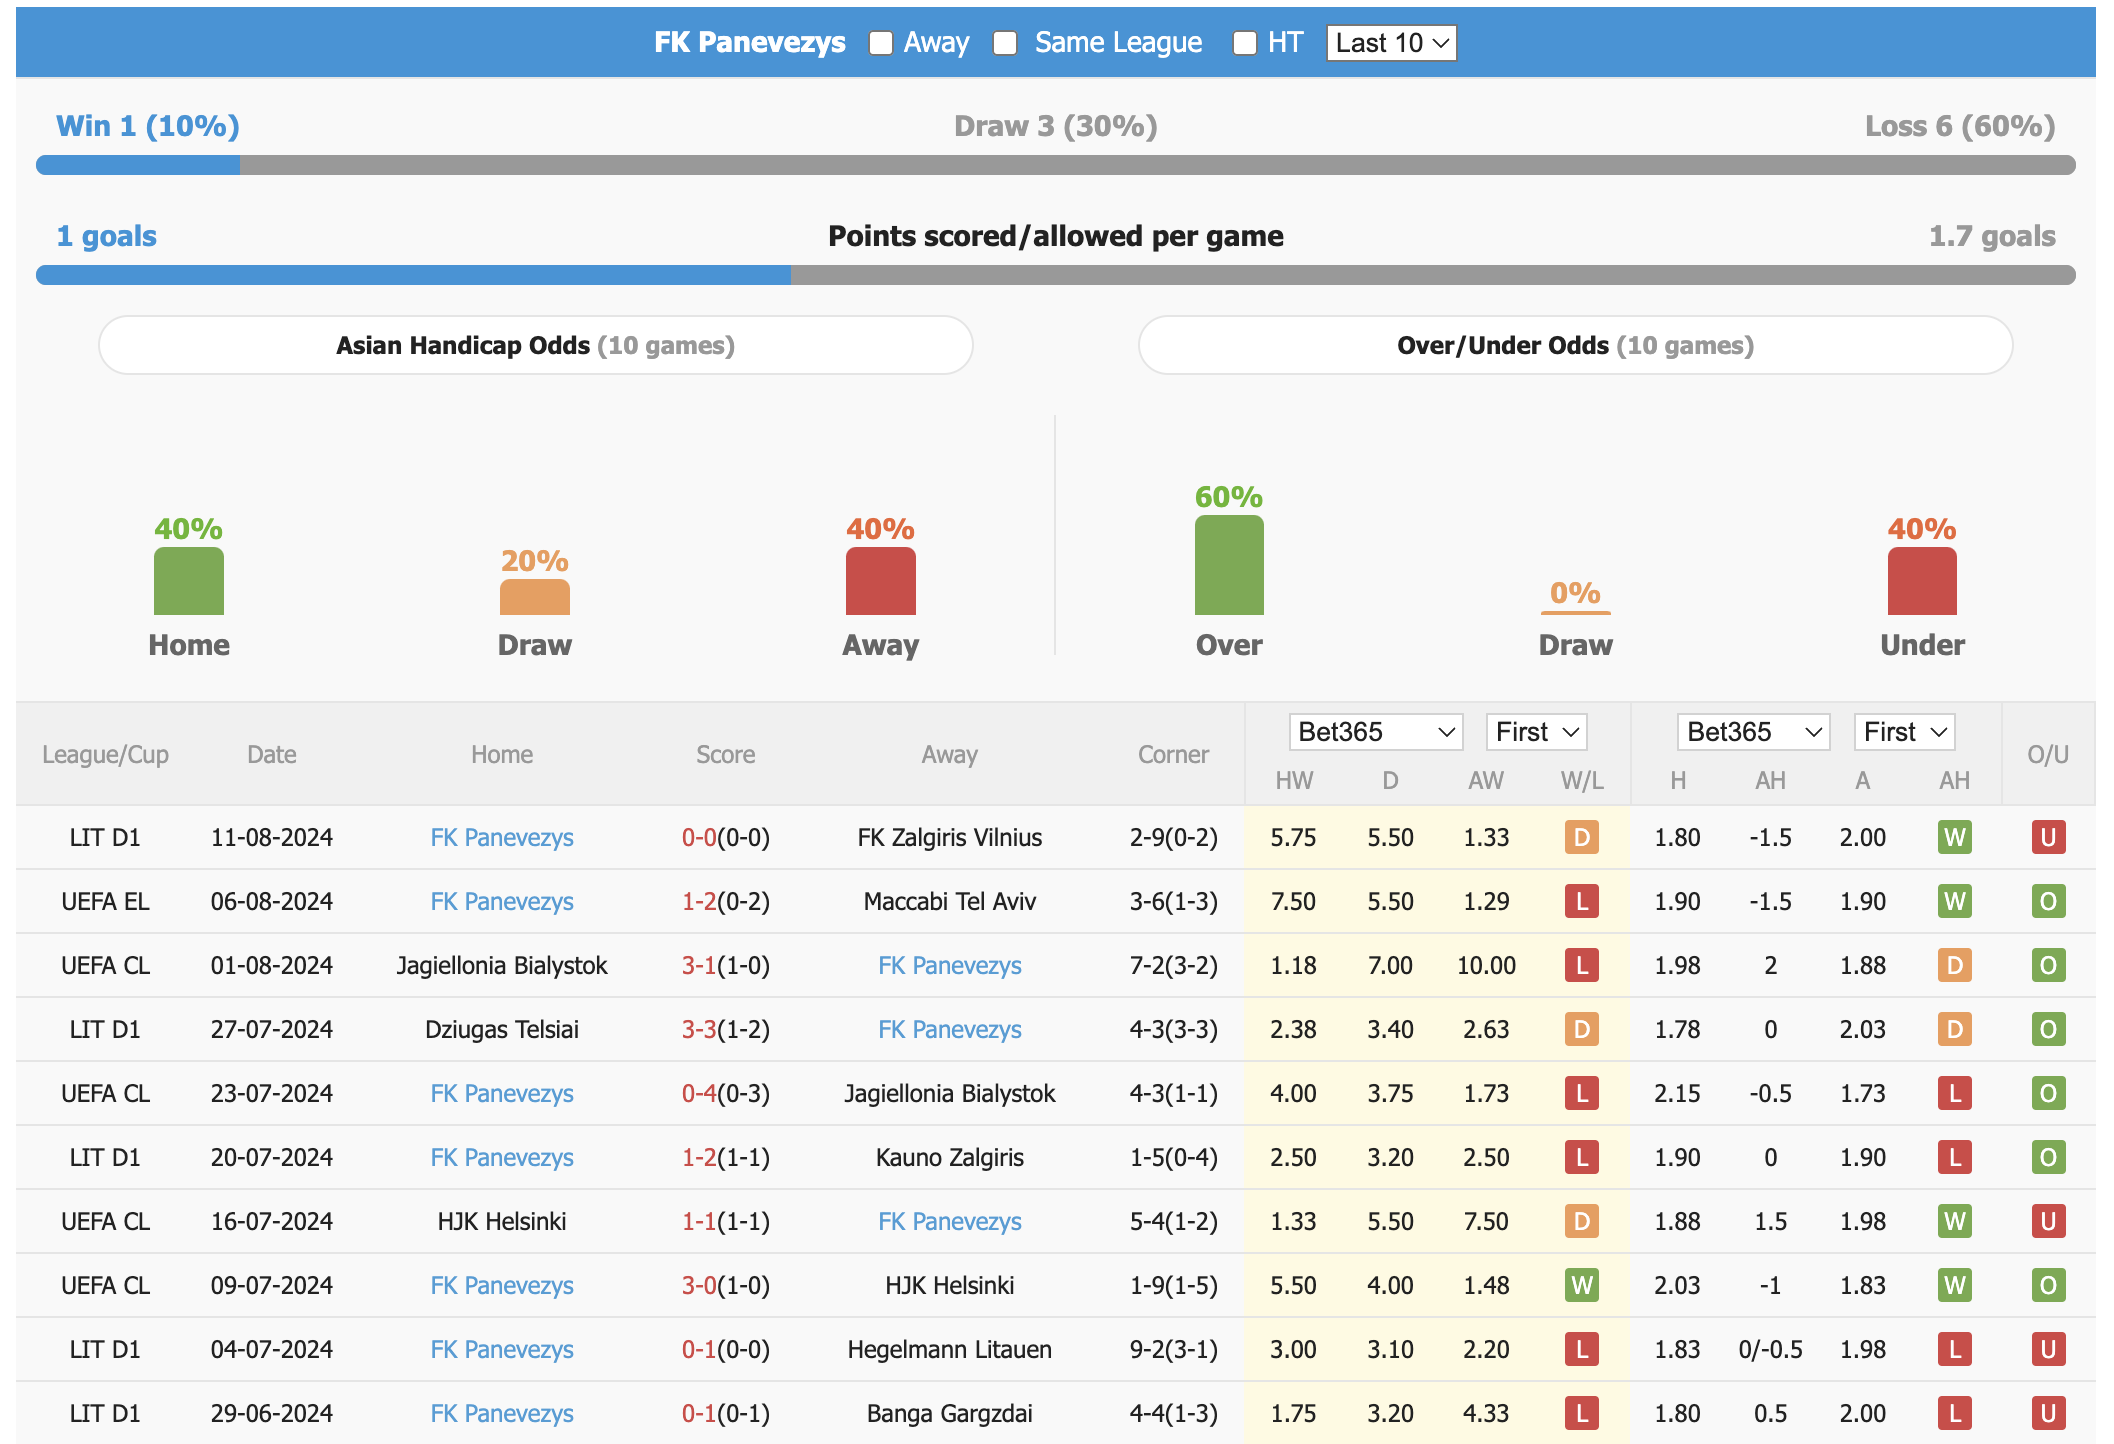
Task: Click the W/L column D badge for 16-07-2024
Action: point(1582,1221)
